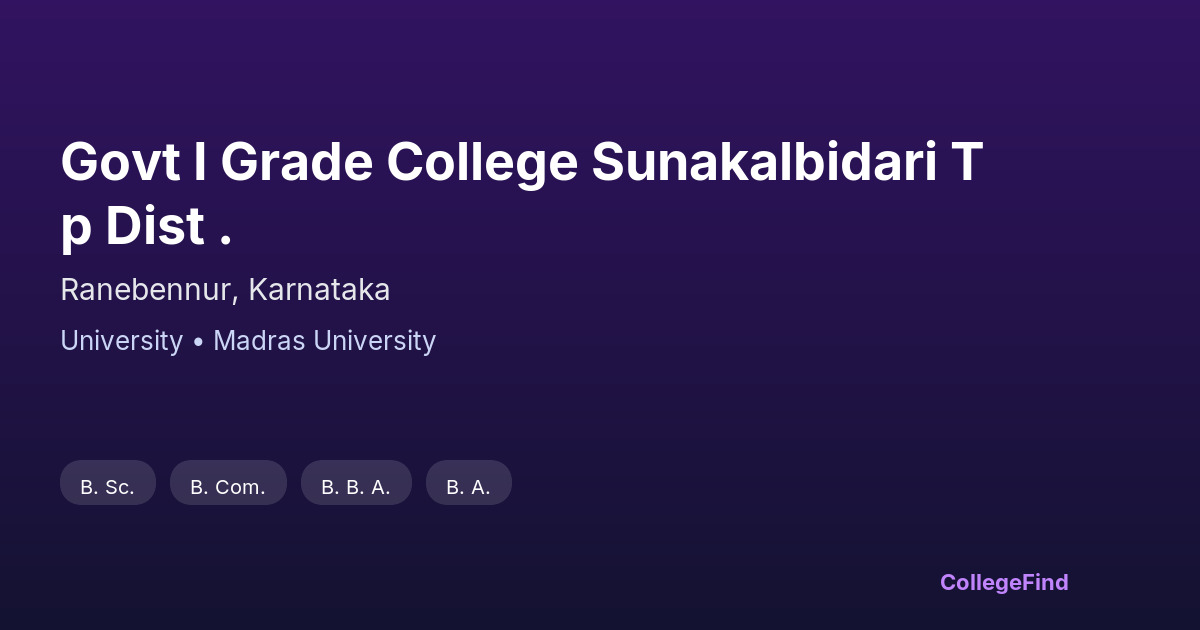Click the University word following Madras

click(x=375, y=341)
